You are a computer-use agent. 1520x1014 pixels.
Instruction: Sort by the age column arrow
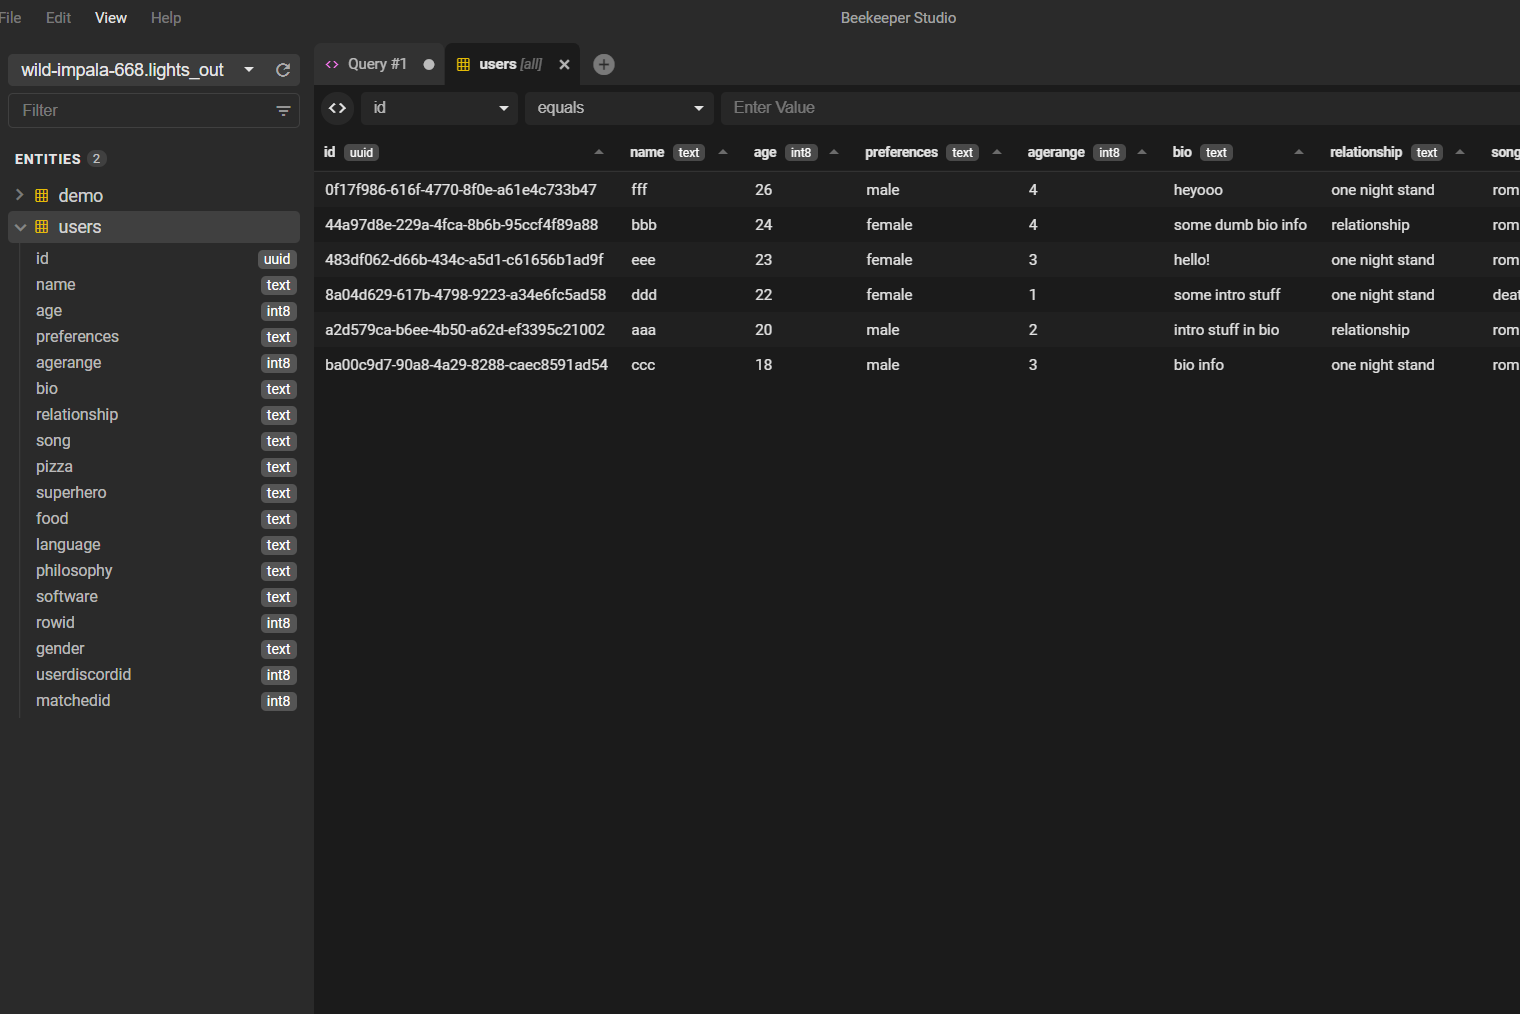click(x=834, y=152)
